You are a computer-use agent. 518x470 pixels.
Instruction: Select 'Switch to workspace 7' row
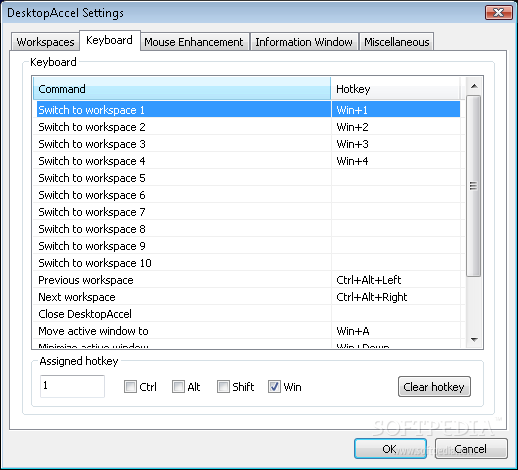(248, 212)
